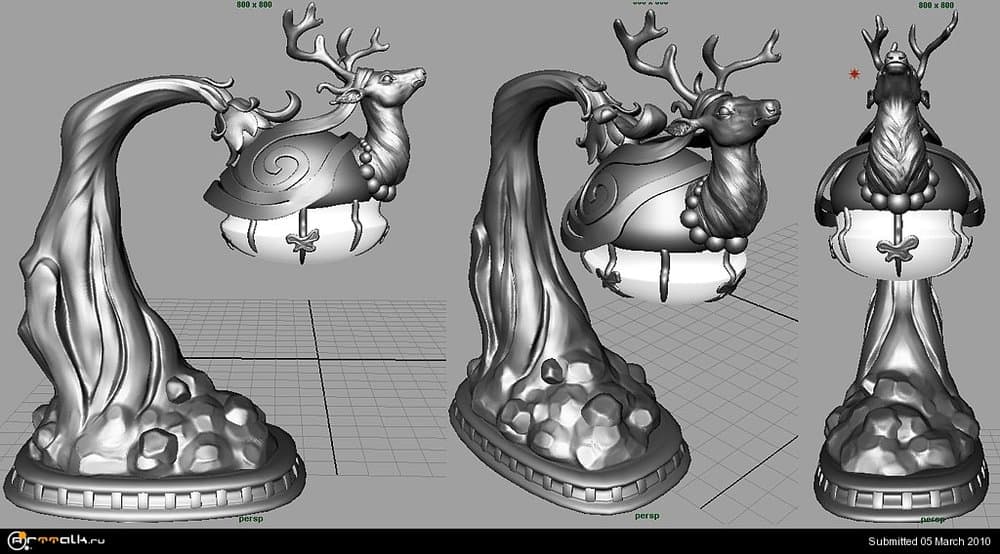The image size is (1000, 554).
Task: Click the bow ornament on left view's globe
Action: 298,243
